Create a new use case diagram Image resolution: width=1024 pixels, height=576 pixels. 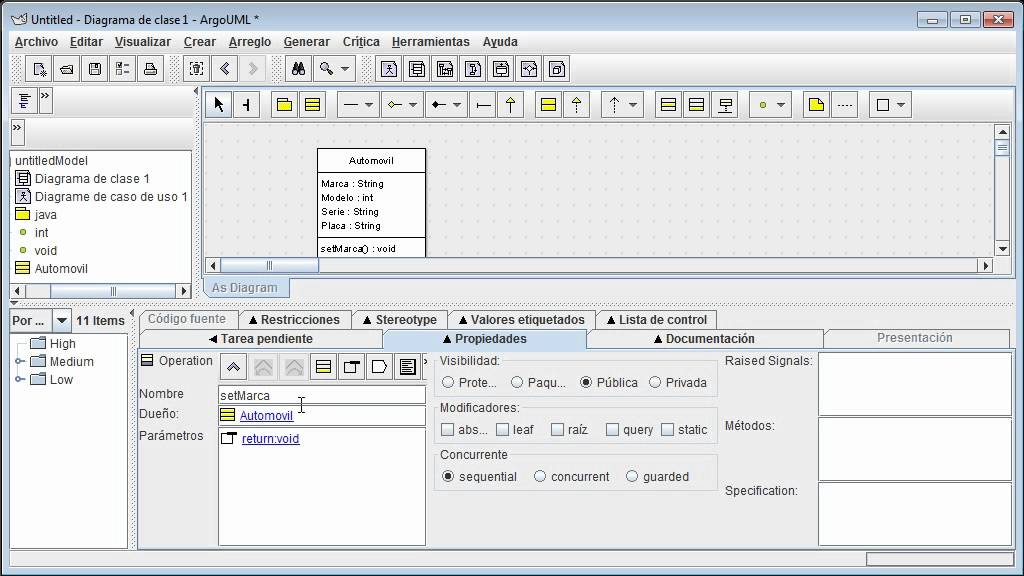(x=389, y=69)
